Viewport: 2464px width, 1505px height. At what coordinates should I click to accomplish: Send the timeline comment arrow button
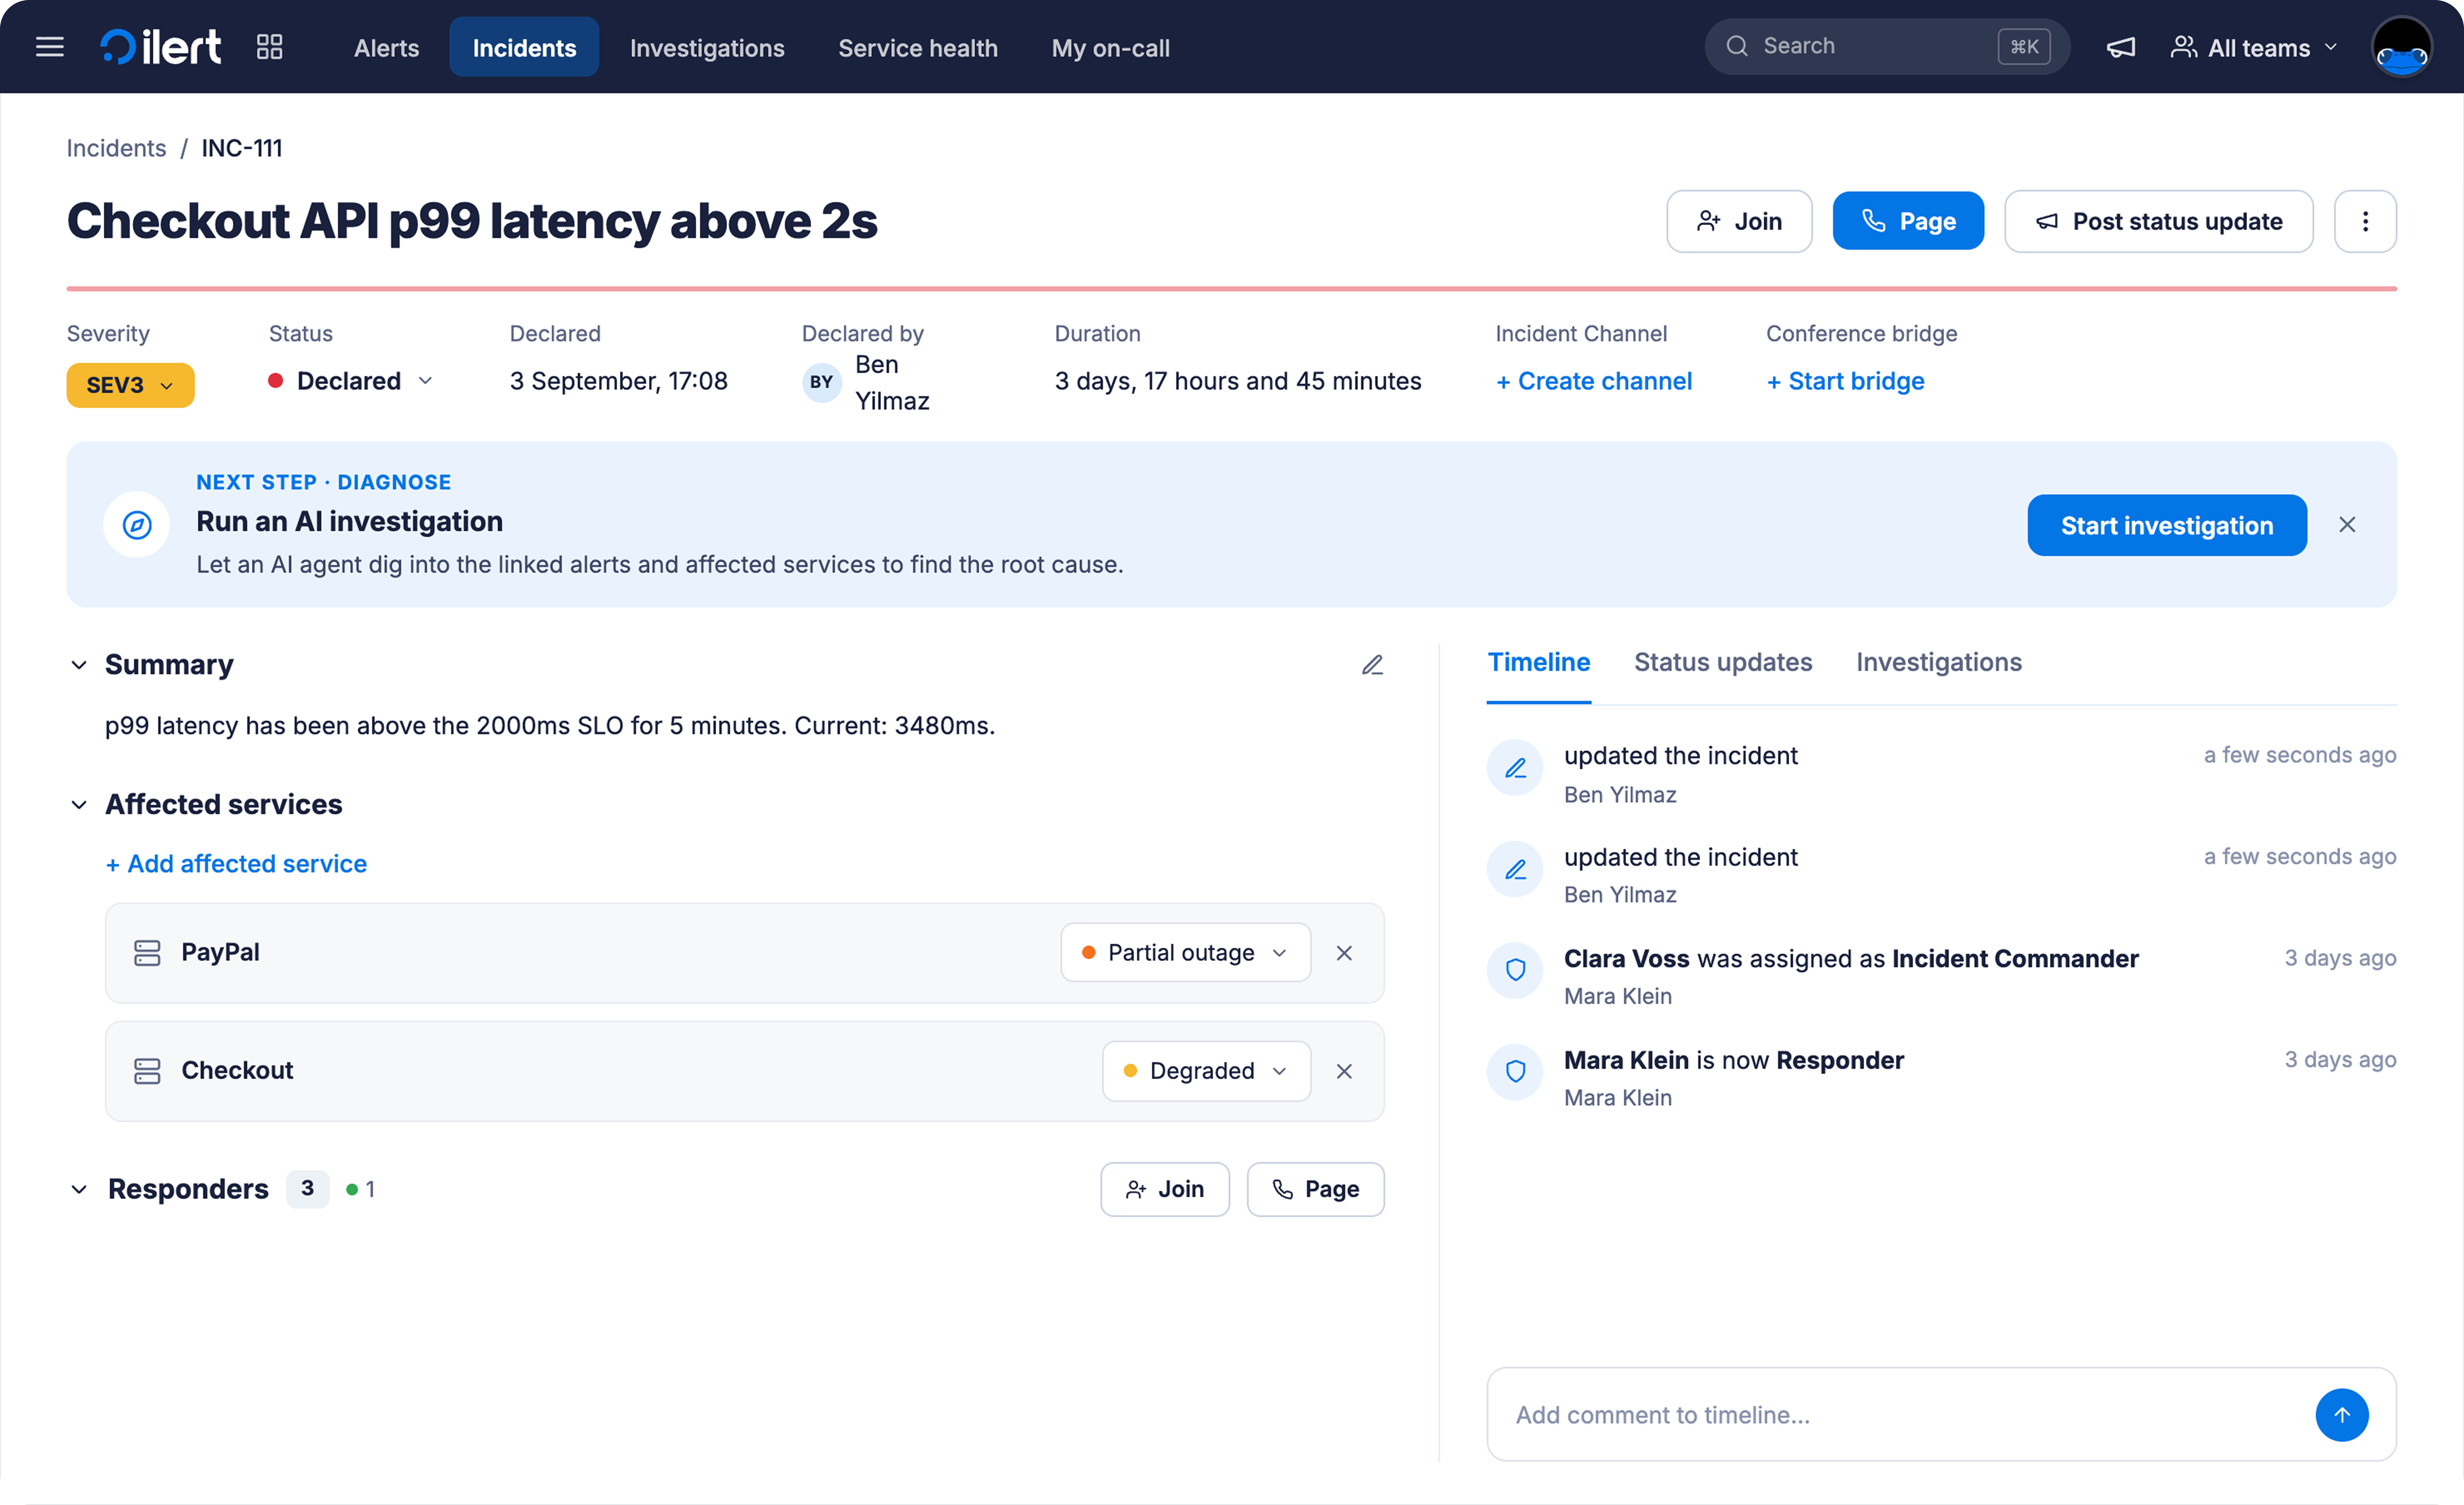click(2341, 1415)
